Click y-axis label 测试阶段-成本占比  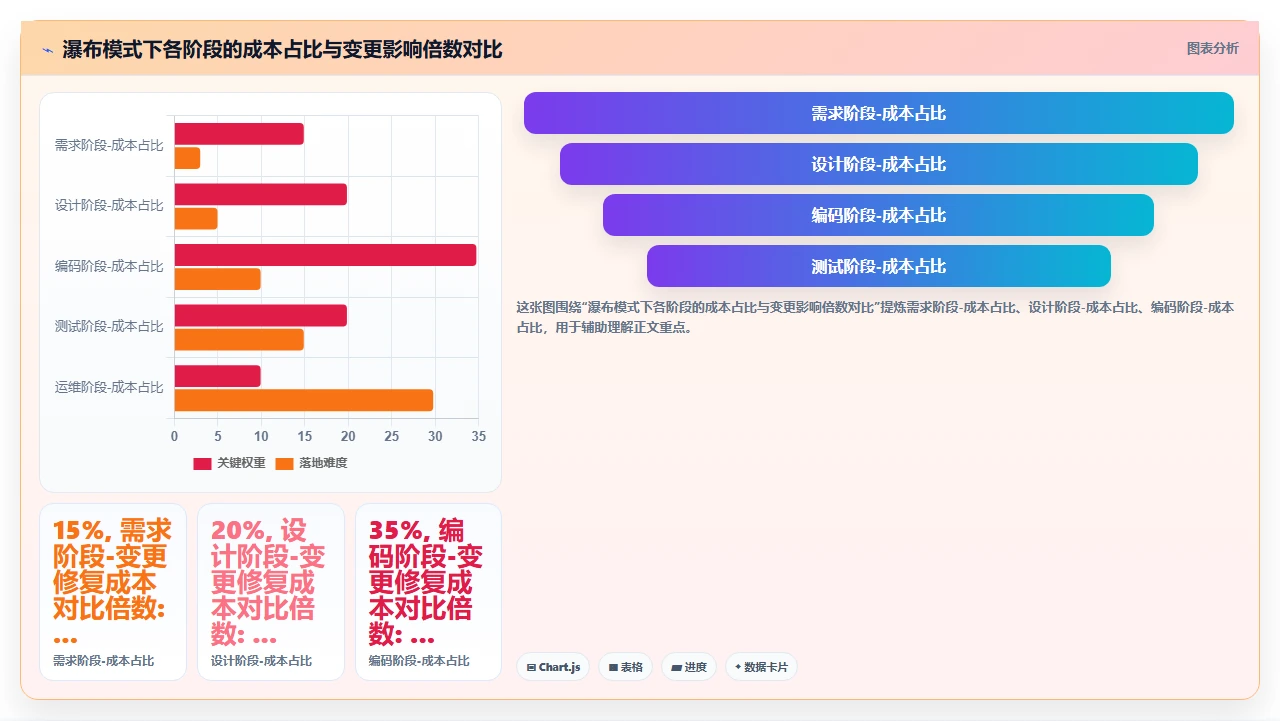109,326
